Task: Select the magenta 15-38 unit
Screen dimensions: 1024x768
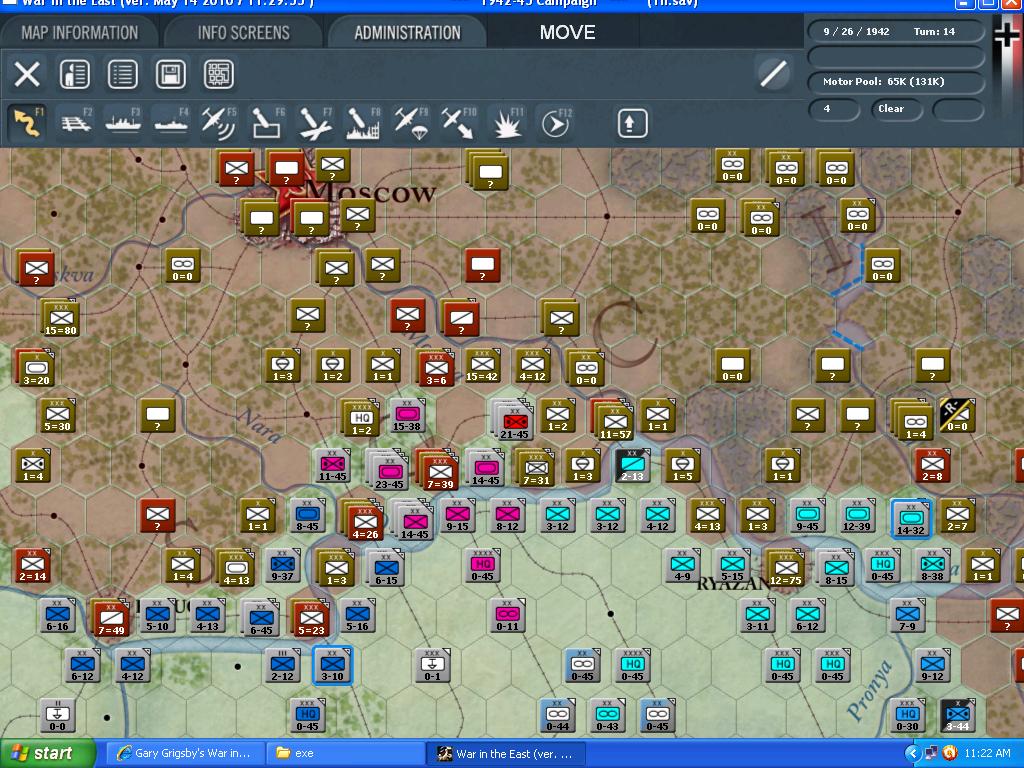Action: (x=406, y=415)
